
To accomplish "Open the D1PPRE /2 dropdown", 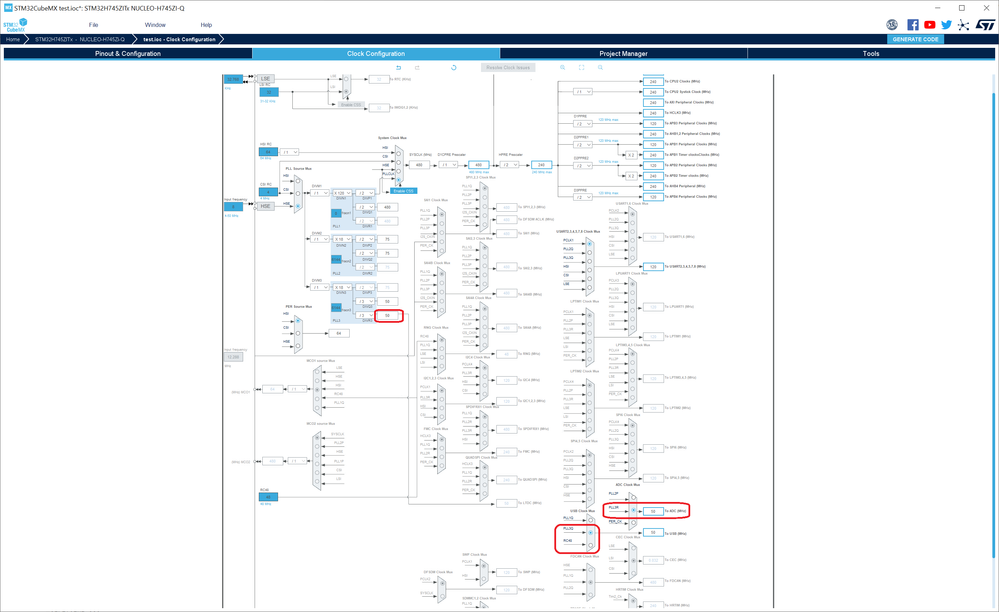I will (x=583, y=124).
